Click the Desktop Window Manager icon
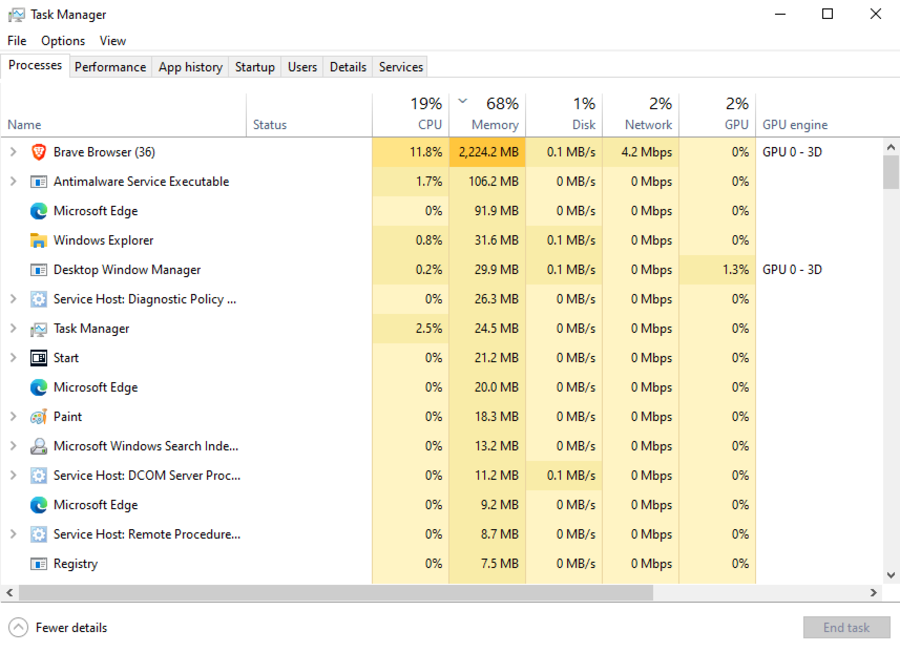 coord(38,270)
